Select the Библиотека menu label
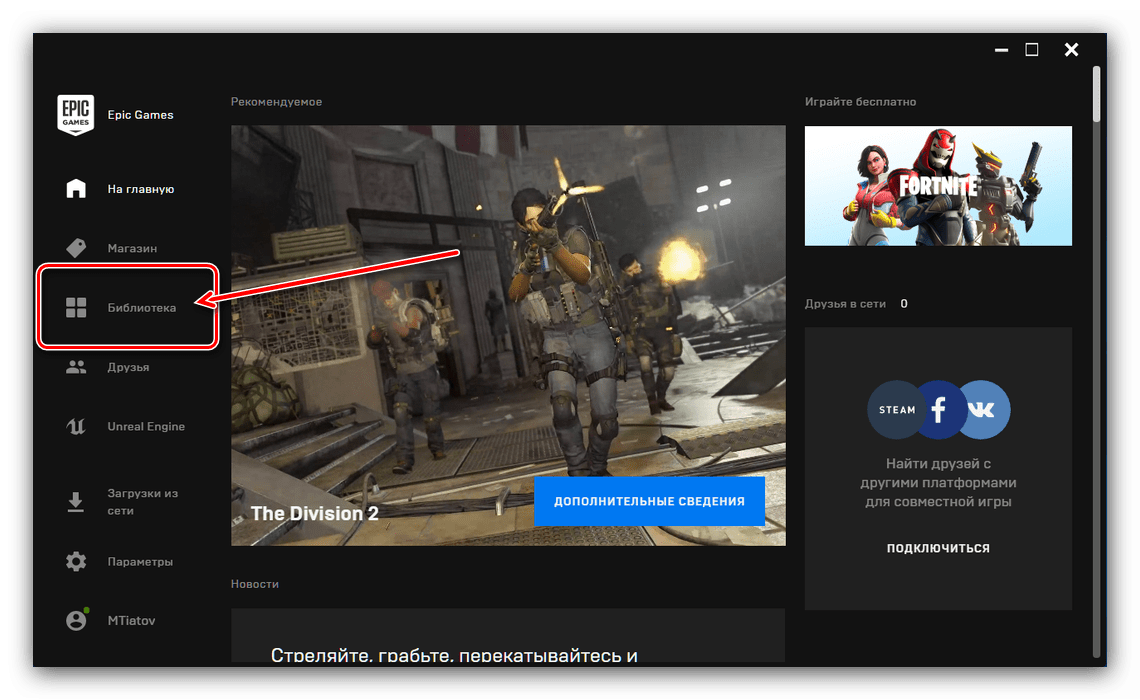Viewport: 1140px width, 700px height. click(142, 308)
